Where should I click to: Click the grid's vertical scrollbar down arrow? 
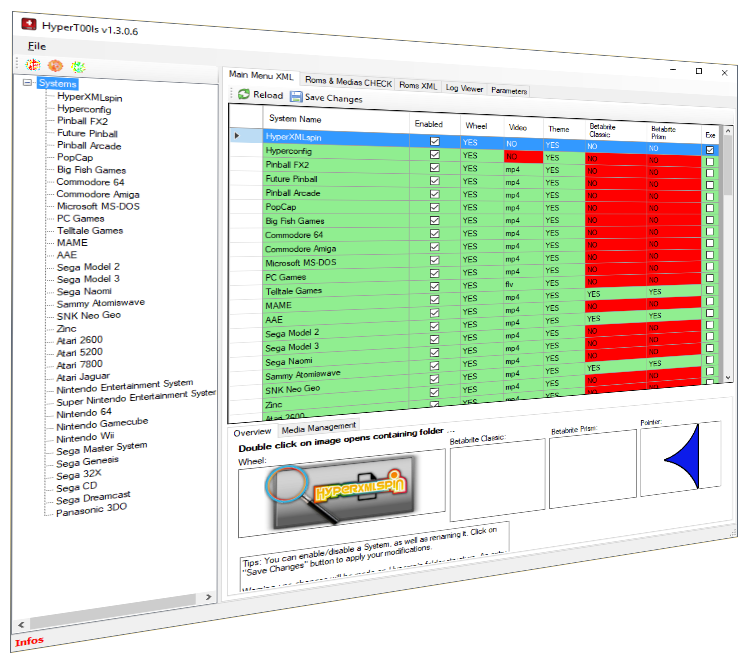[x=728, y=377]
